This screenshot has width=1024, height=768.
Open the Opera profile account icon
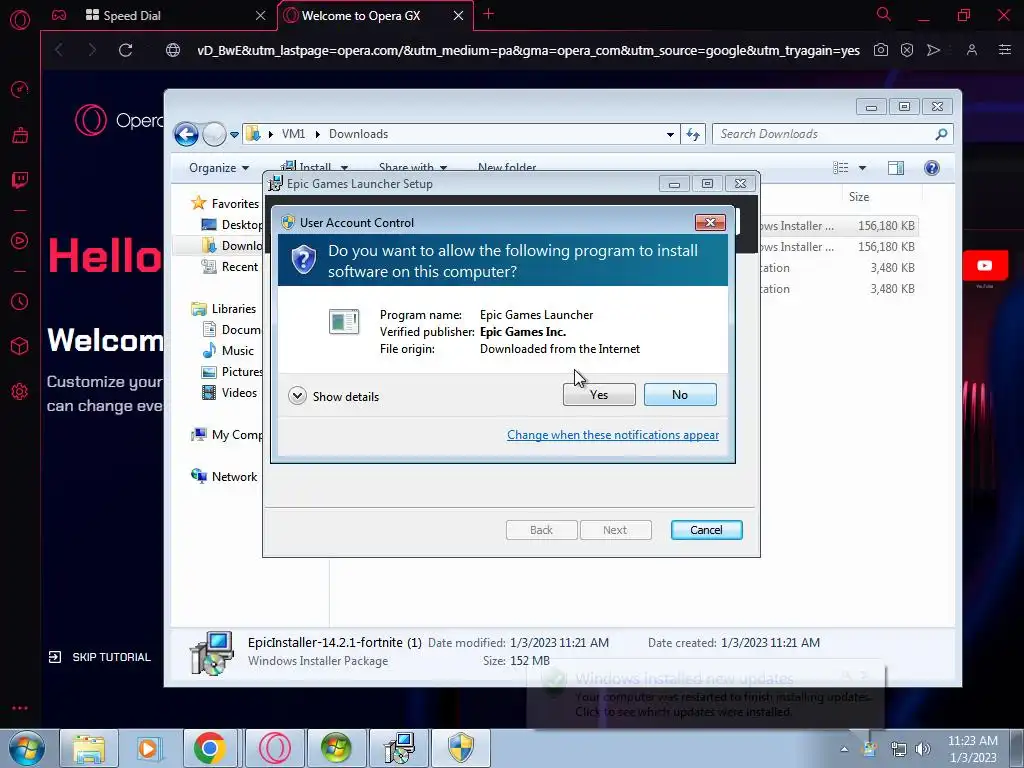point(972,50)
